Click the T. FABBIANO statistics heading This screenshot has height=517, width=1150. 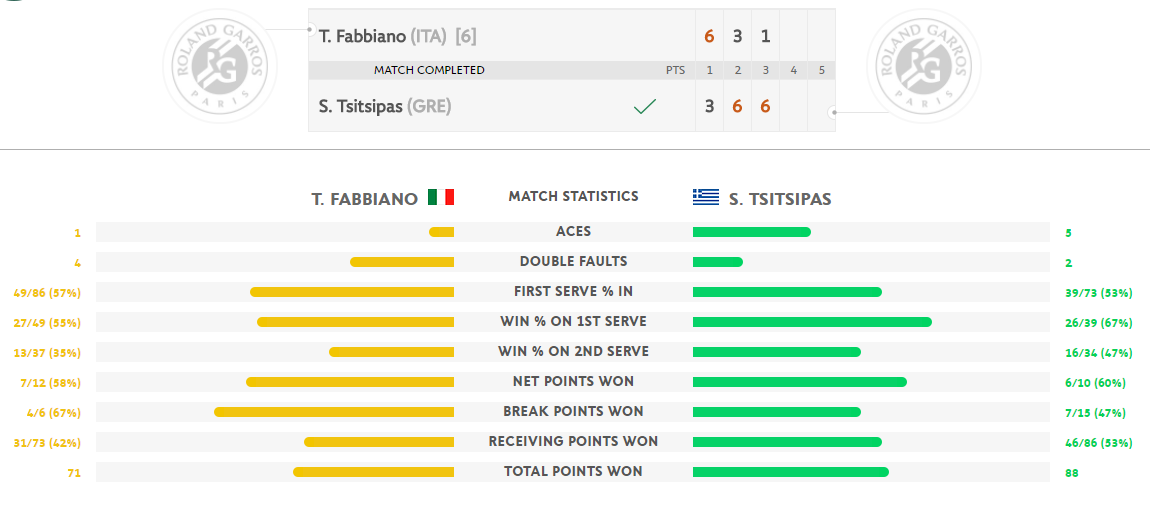365,199
